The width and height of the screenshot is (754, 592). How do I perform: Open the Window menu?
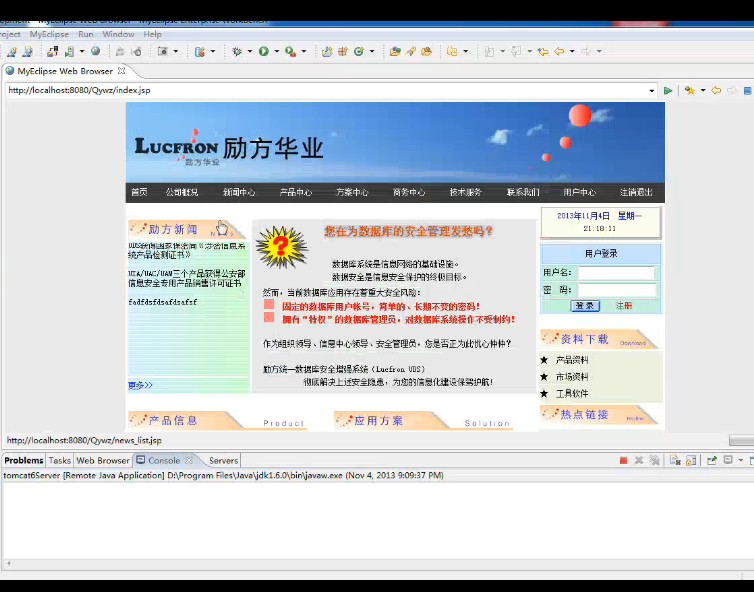(x=118, y=34)
